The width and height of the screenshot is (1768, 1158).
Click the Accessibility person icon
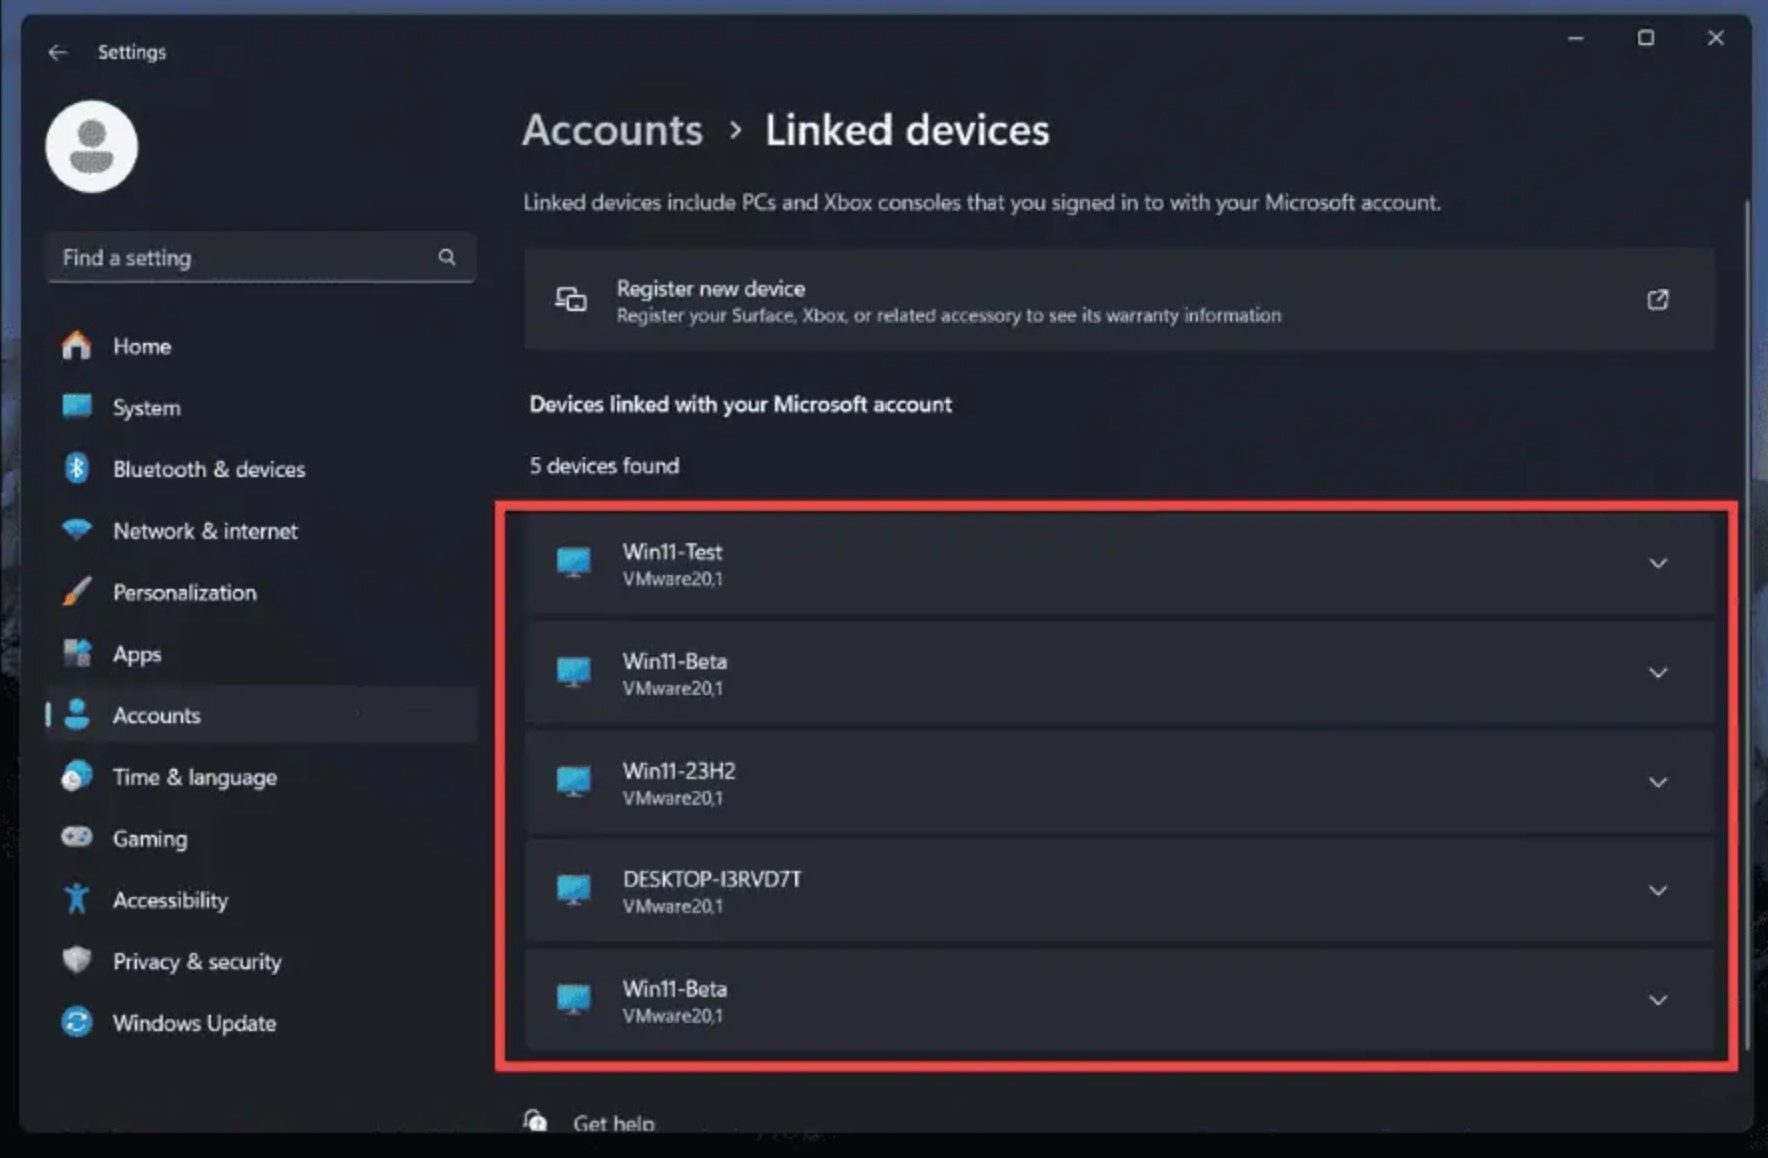[75, 899]
